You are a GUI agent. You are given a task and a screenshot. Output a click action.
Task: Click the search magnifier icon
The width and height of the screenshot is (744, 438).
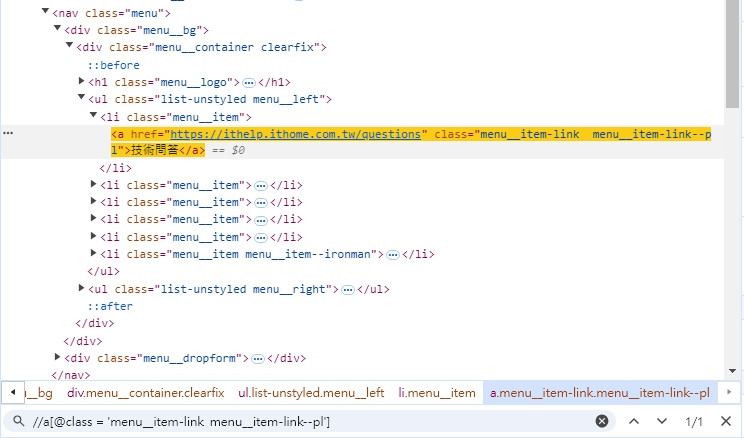tap(19, 421)
